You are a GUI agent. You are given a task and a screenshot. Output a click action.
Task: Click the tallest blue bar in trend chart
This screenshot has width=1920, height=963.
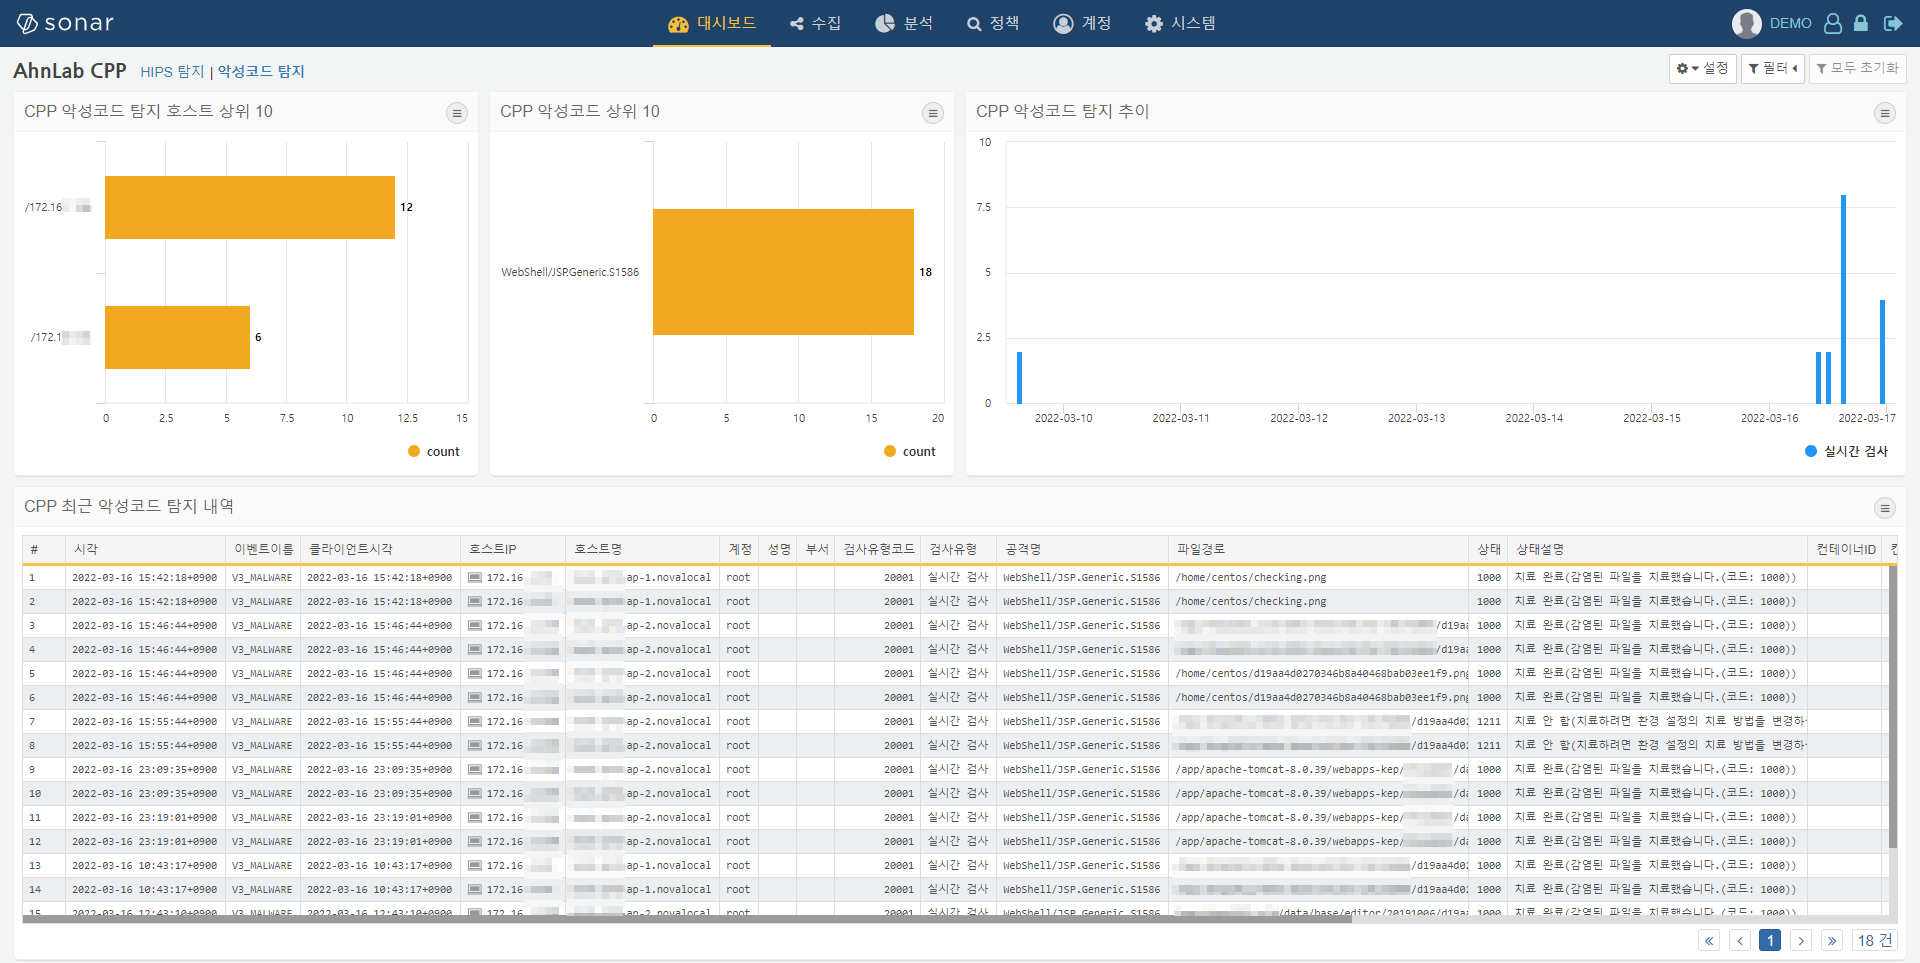coord(1843,299)
